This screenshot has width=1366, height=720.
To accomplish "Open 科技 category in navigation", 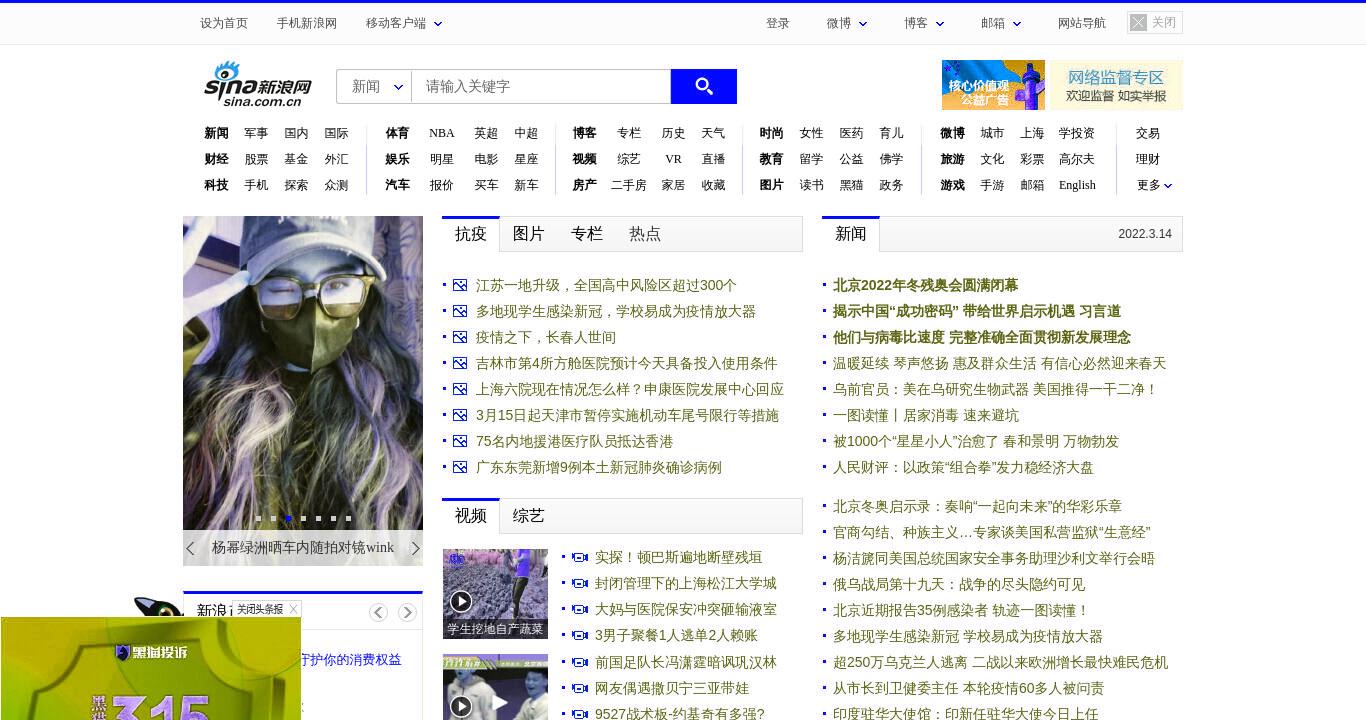I will click(216, 185).
